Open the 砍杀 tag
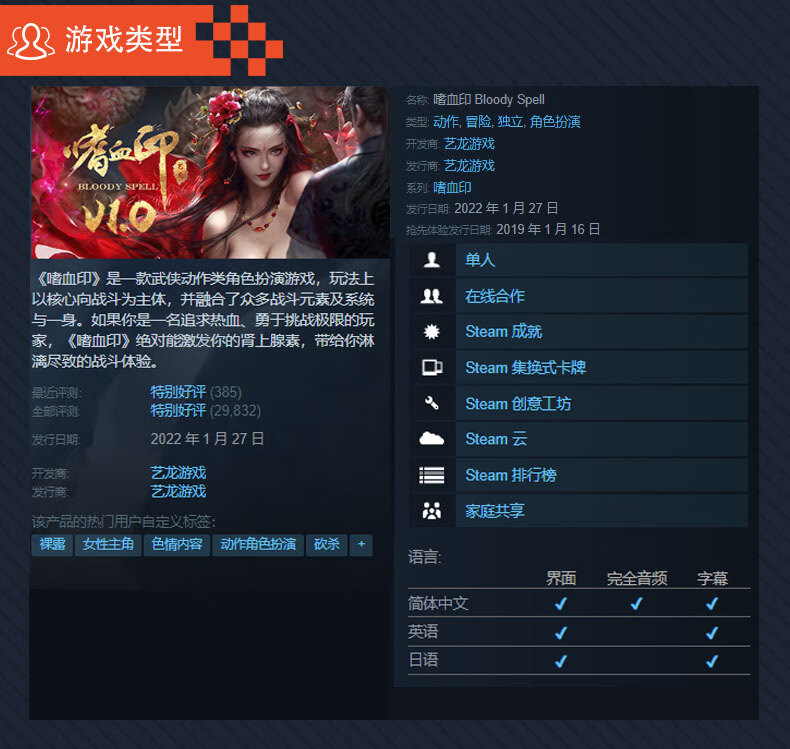The height and width of the screenshot is (749, 790). pyautogui.click(x=327, y=544)
